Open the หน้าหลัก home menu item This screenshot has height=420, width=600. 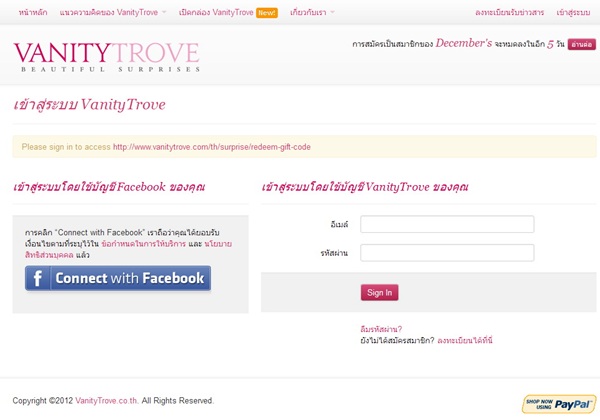coord(33,12)
